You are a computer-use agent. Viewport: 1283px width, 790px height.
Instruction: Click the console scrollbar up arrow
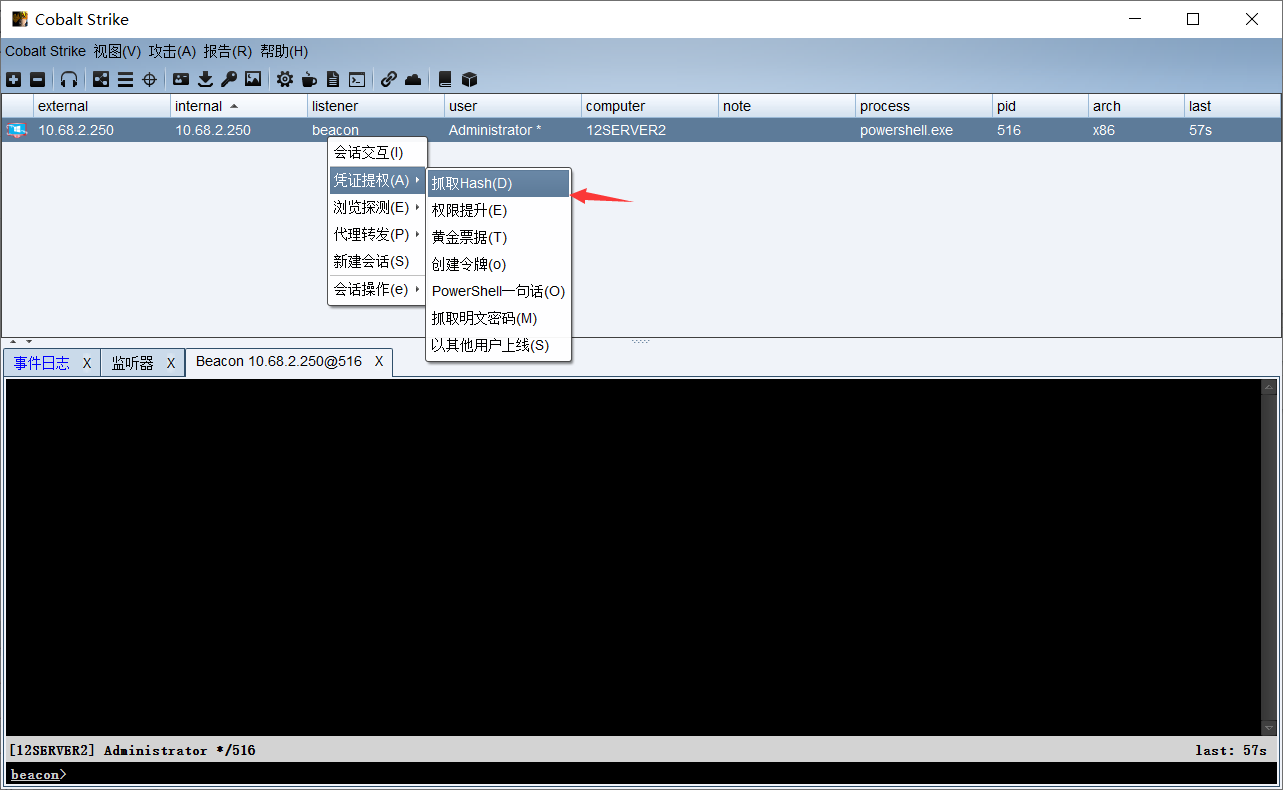point(1269,387)
